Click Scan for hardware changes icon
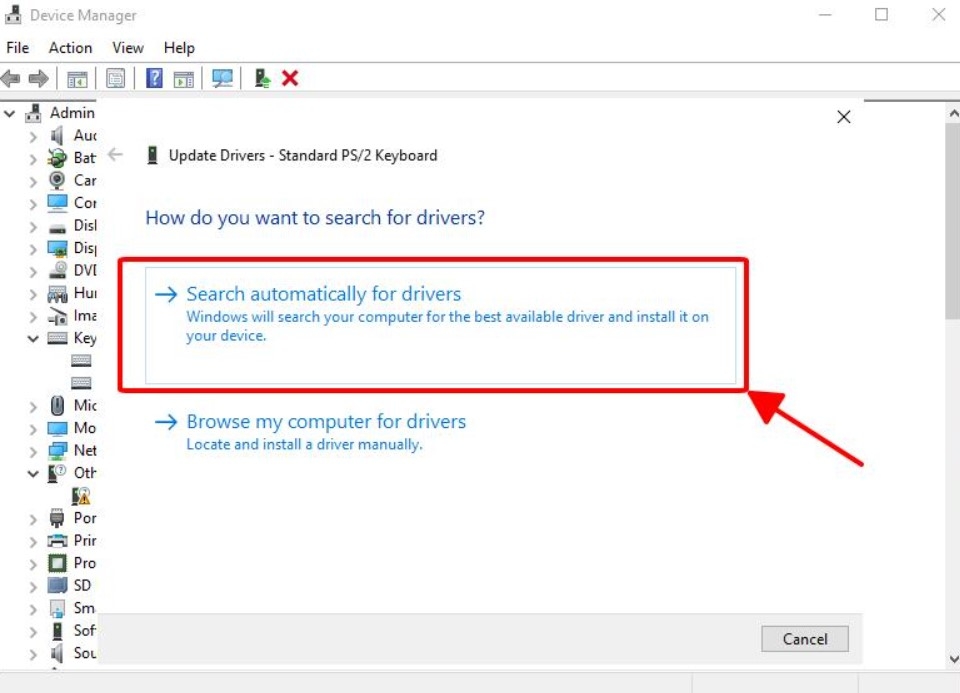The image size is (960, 693). pyautogui.click(x=222, y=78)
